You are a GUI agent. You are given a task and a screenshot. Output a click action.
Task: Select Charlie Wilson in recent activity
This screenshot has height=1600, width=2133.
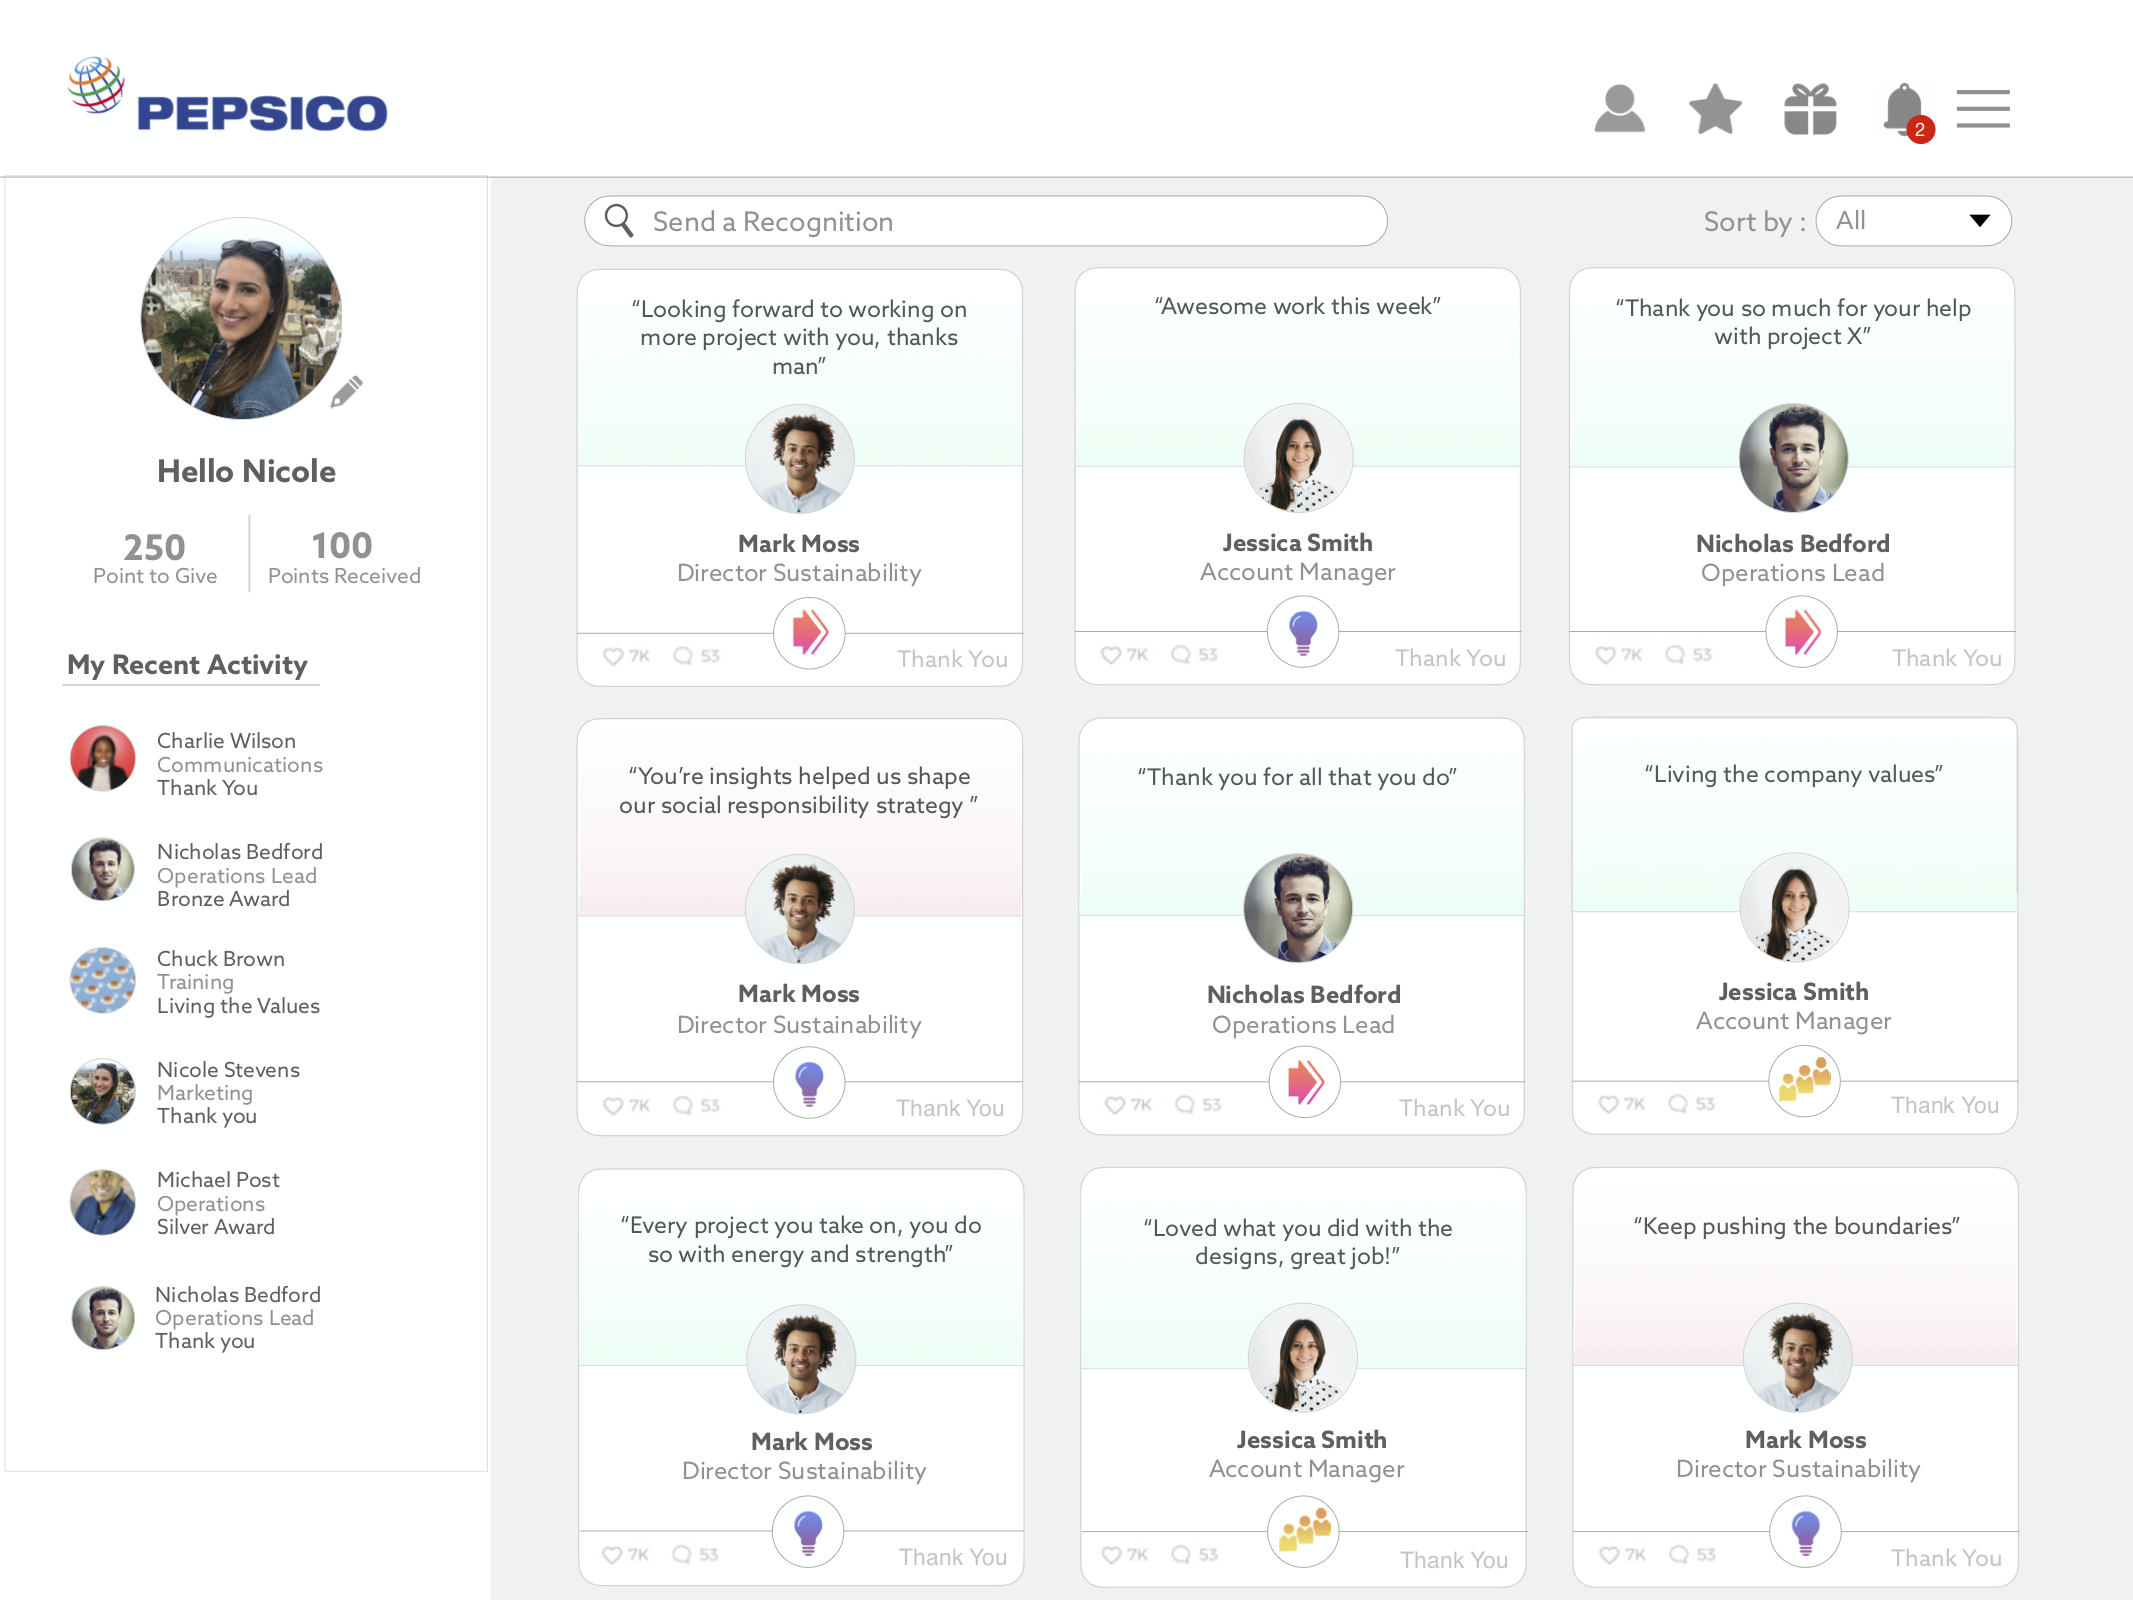(x=226, y=741)
